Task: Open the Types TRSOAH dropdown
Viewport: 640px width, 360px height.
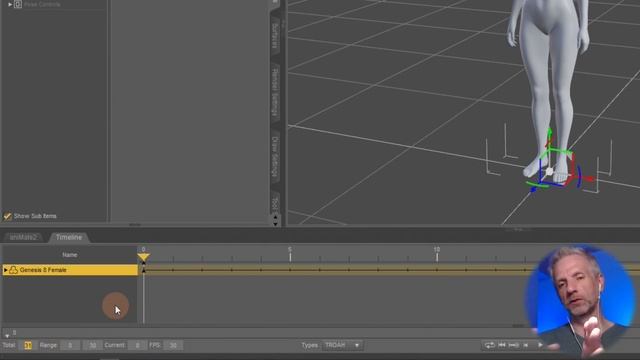Action: [x=342, y=345]
